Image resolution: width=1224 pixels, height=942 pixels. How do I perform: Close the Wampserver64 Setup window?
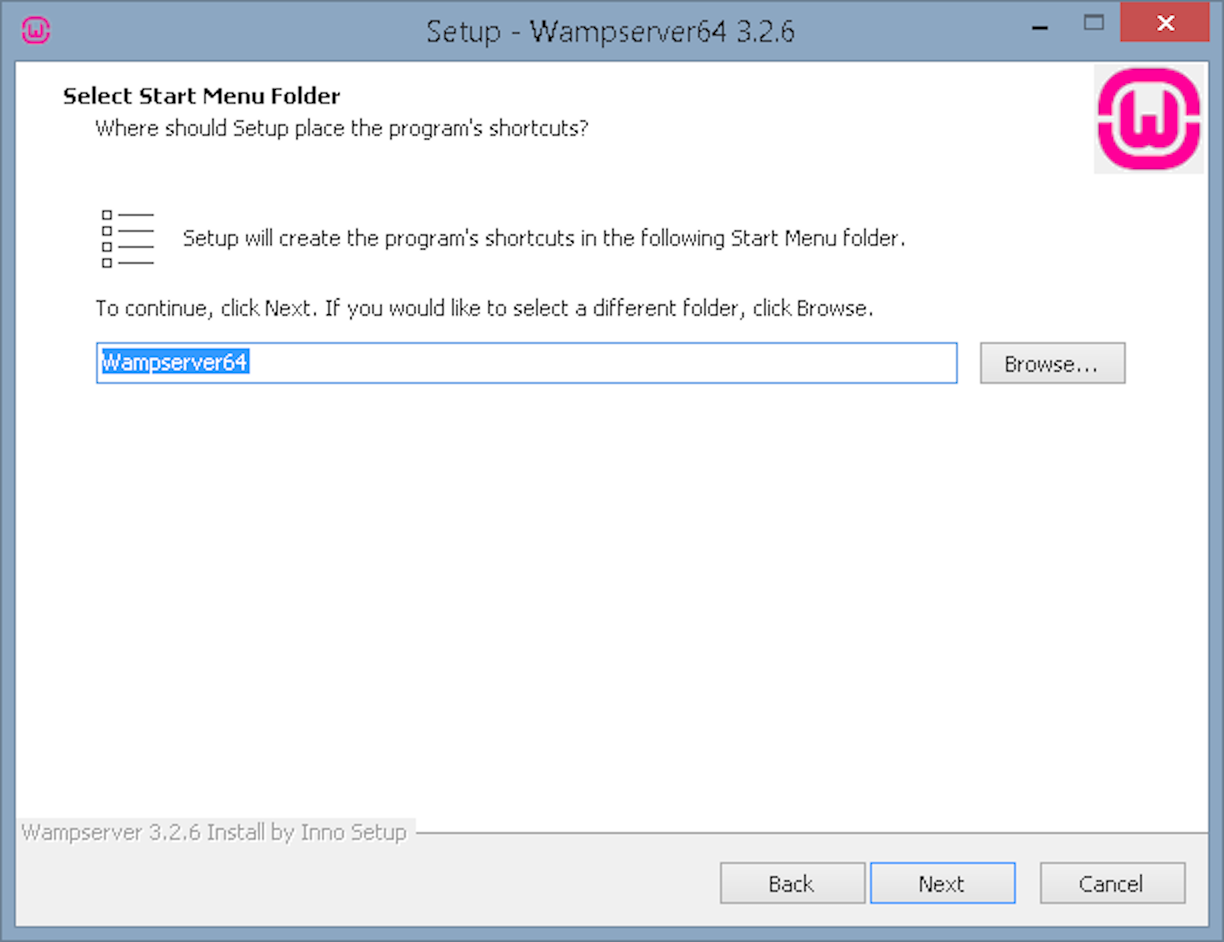[1164, 24]
